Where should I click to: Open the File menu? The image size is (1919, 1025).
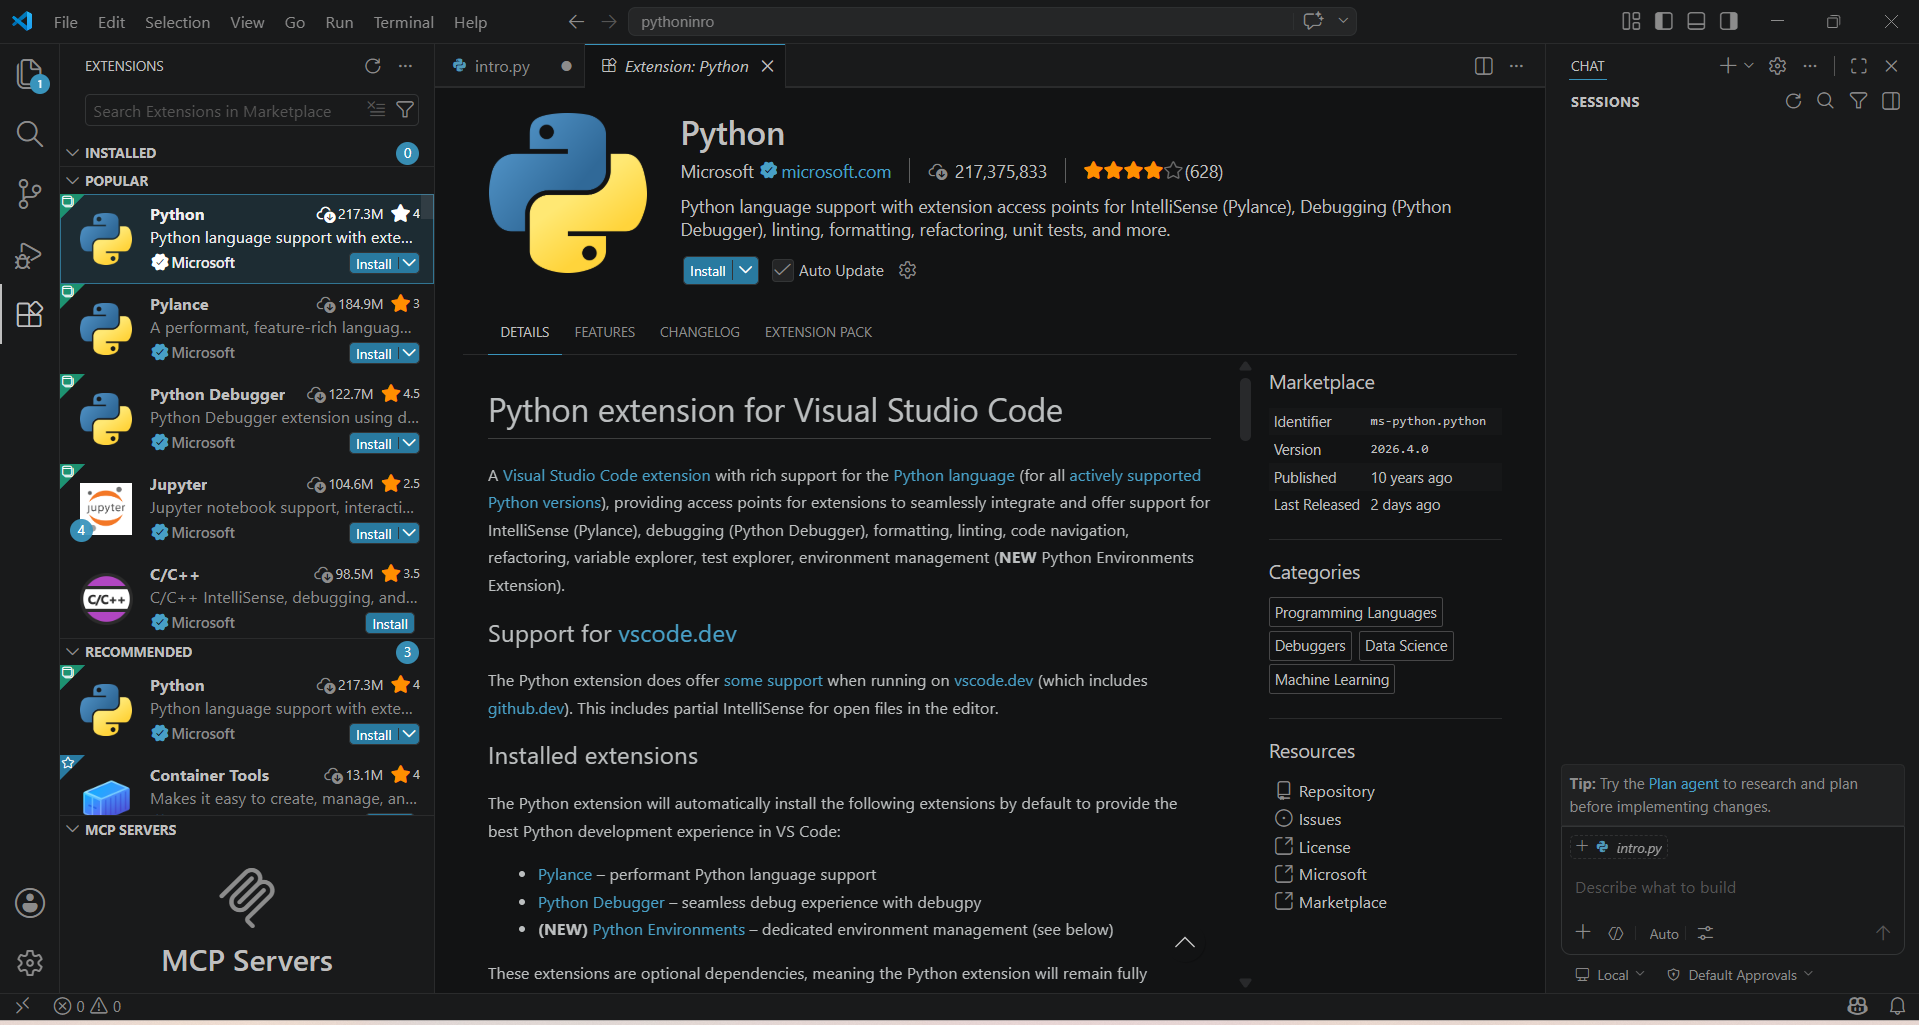pyautogui.click(x=66, y=22)
